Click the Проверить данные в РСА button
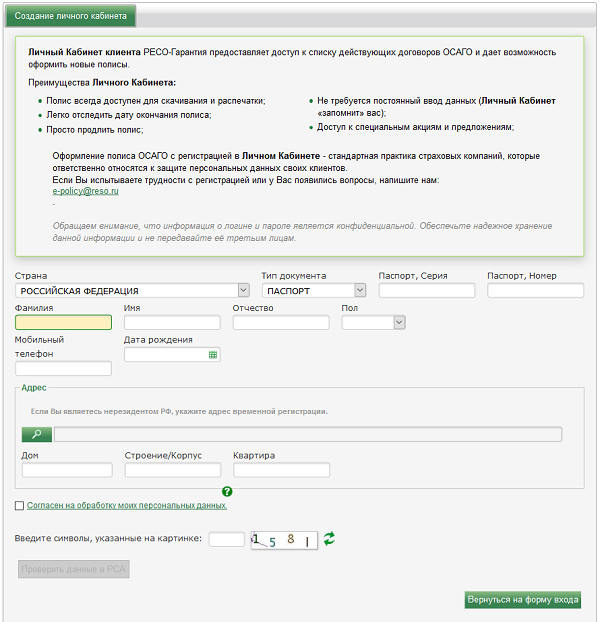The height and width of the screenshot is (622, 600). [x=73, y=569]
